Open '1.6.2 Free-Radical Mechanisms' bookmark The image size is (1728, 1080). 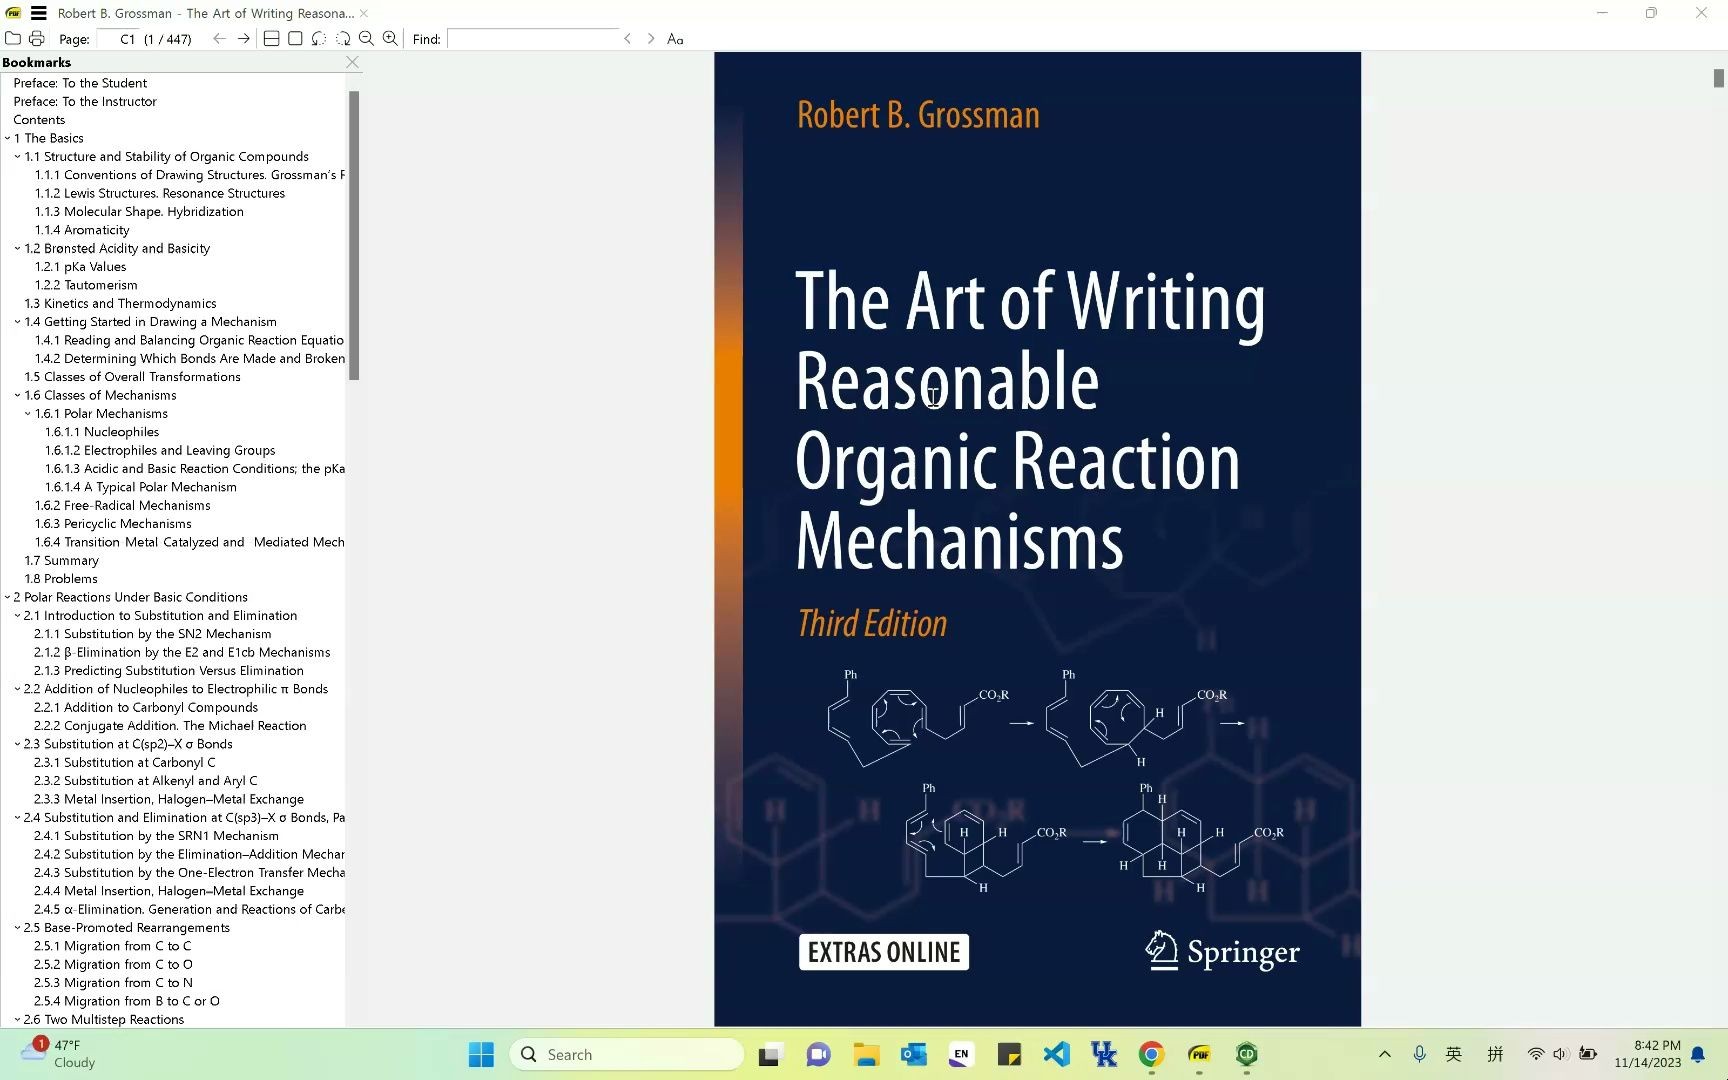point(123,505)
